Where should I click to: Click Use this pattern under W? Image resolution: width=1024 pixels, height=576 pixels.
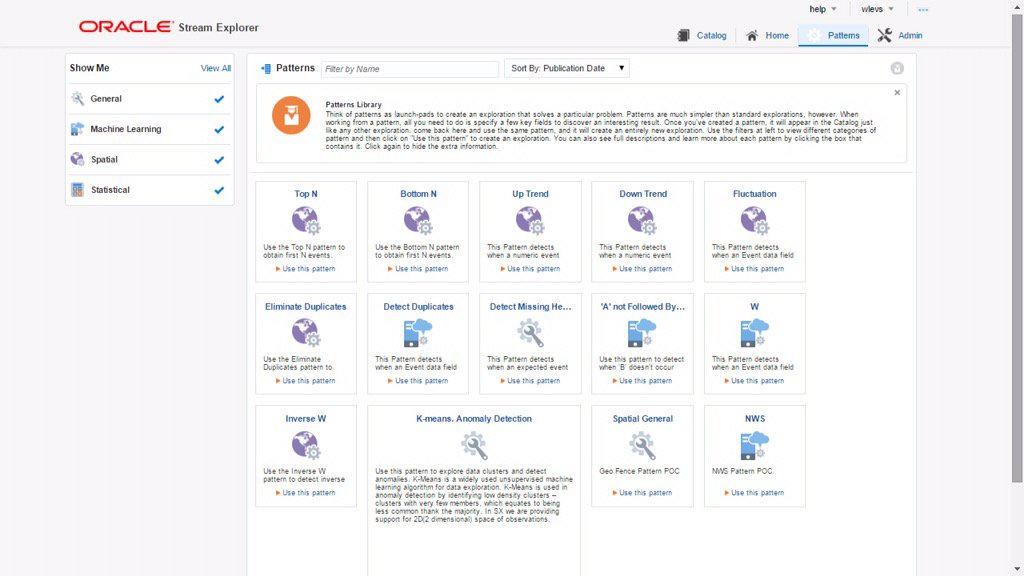(x=754, y=381)
